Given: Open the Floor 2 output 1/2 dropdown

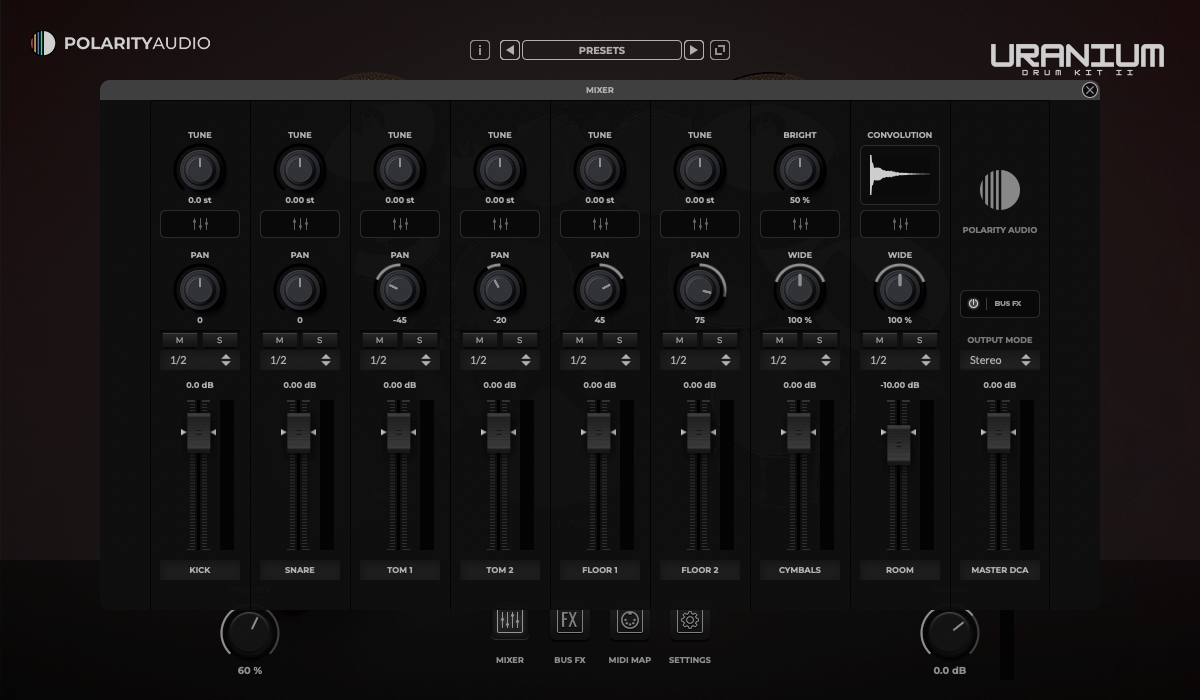Looking at the screenshot, I should tap(700, 360).
